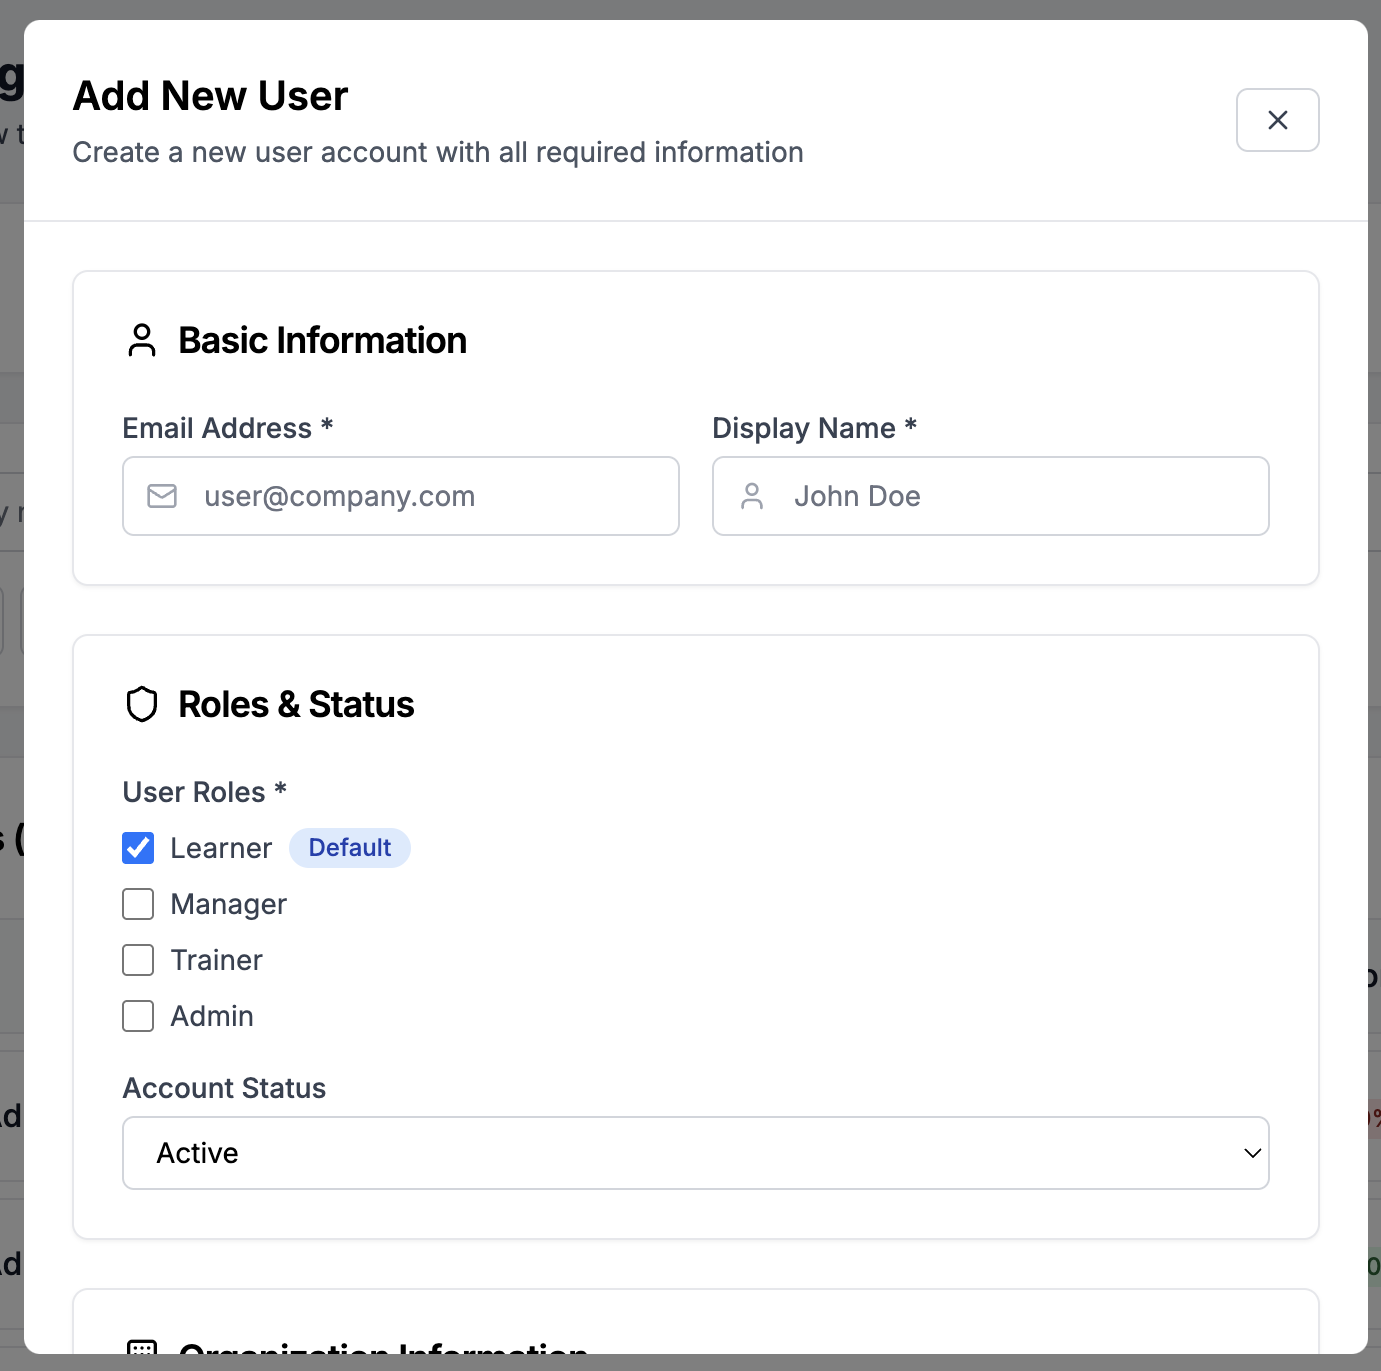Click the Default badge next to Learner

pyautogui.click(x=349, y=848)
